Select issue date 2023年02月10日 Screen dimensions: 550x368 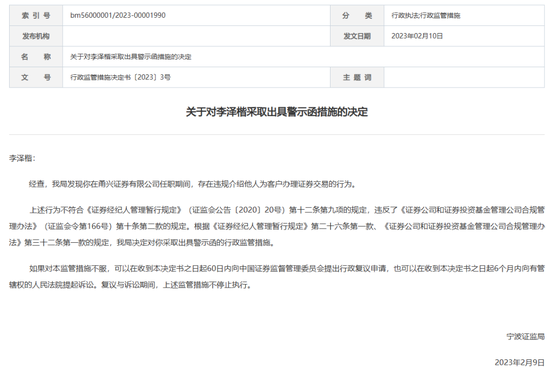click(417, 36)
